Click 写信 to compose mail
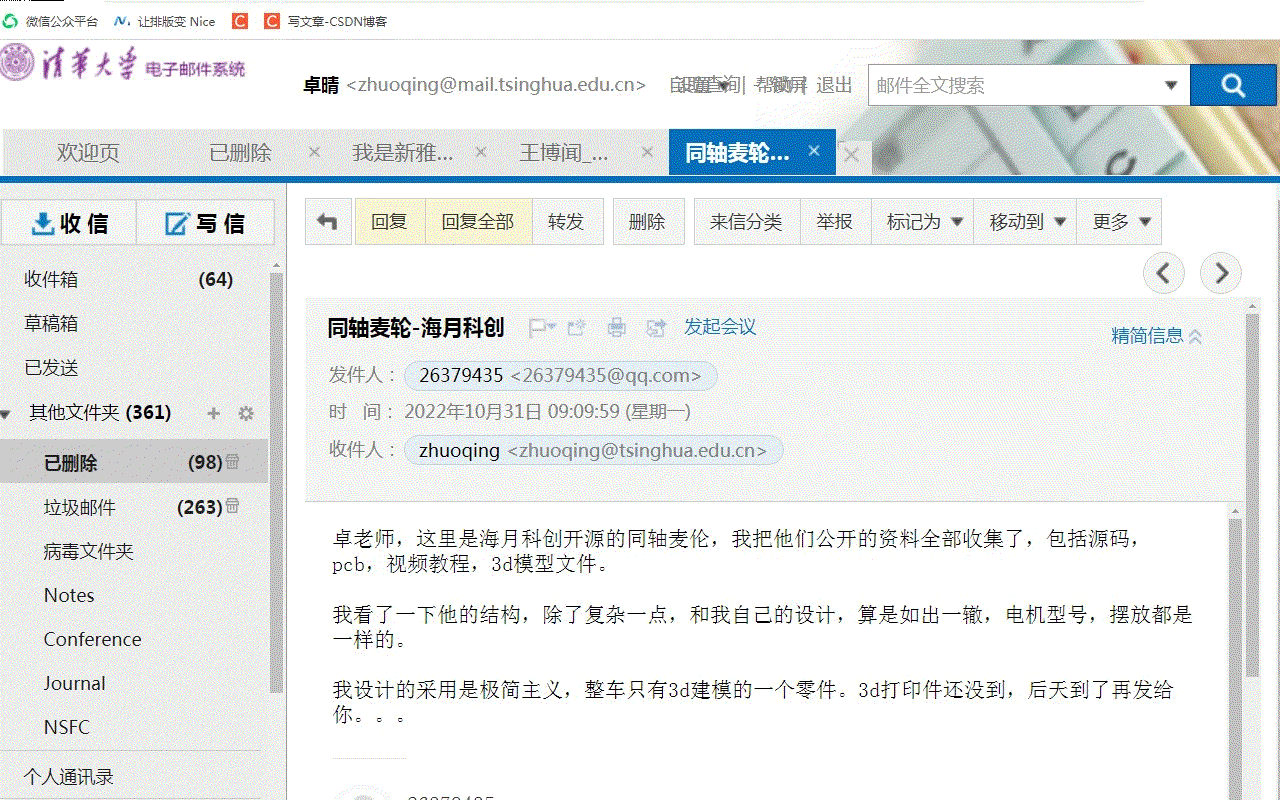Image resolution: width=1280 pixels, height=800 pixels. point(205,223)
